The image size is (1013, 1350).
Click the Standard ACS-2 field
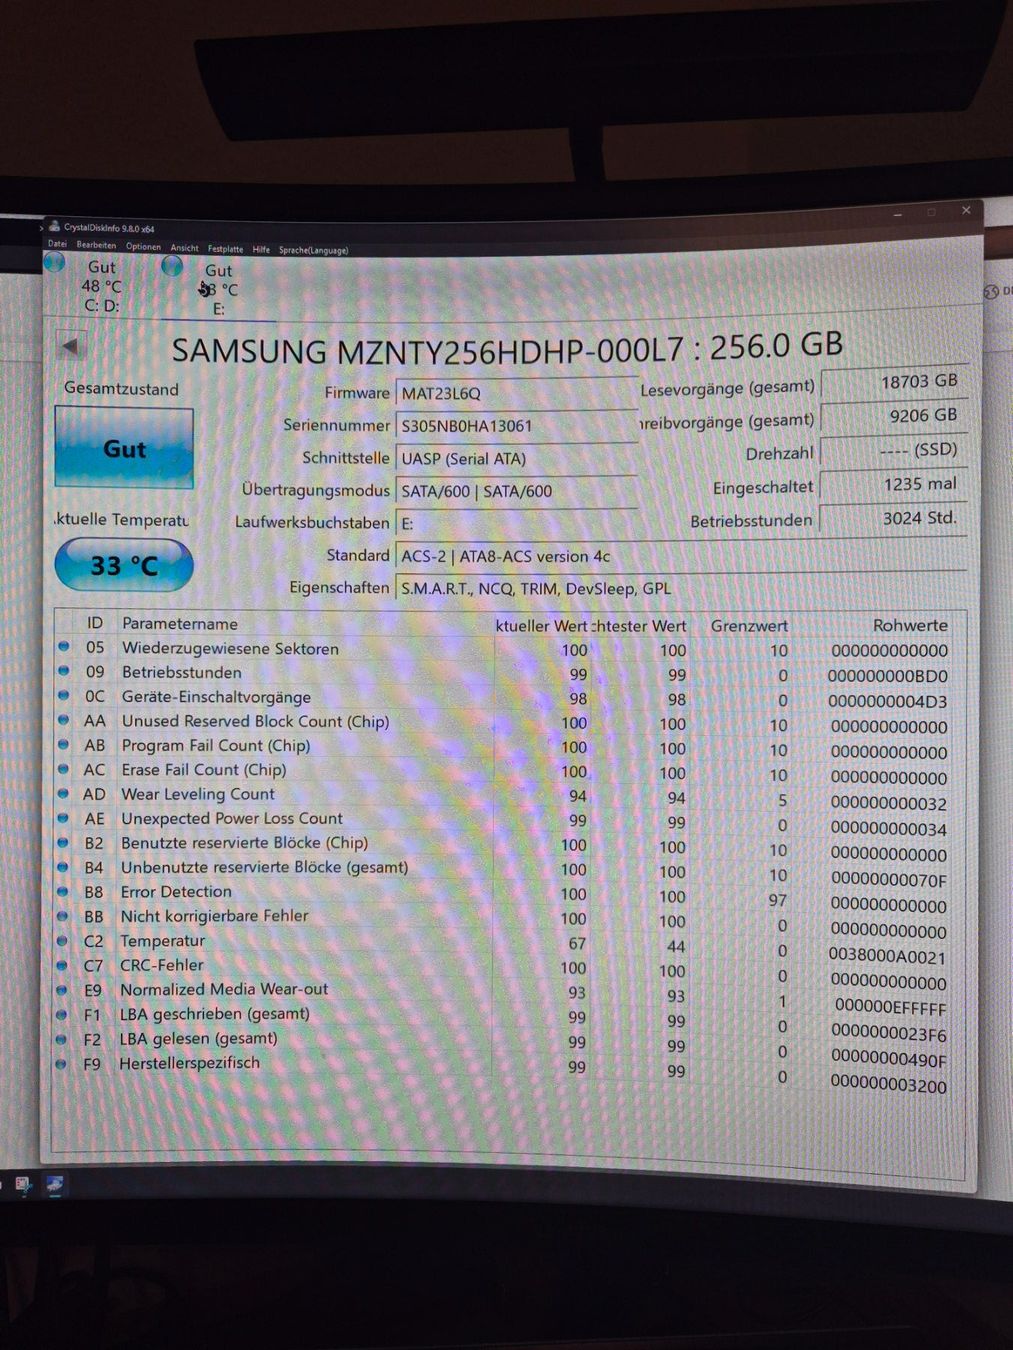(680, 556)
